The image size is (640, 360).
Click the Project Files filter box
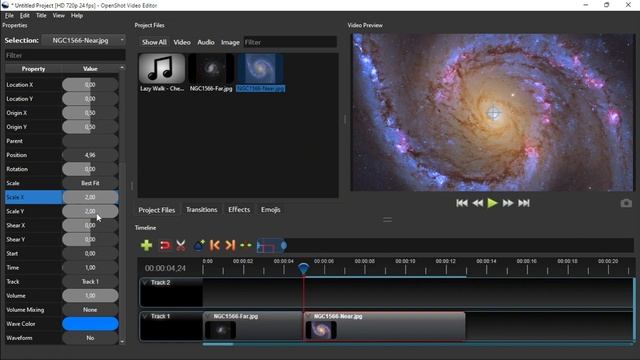click(x=290, y=42)
